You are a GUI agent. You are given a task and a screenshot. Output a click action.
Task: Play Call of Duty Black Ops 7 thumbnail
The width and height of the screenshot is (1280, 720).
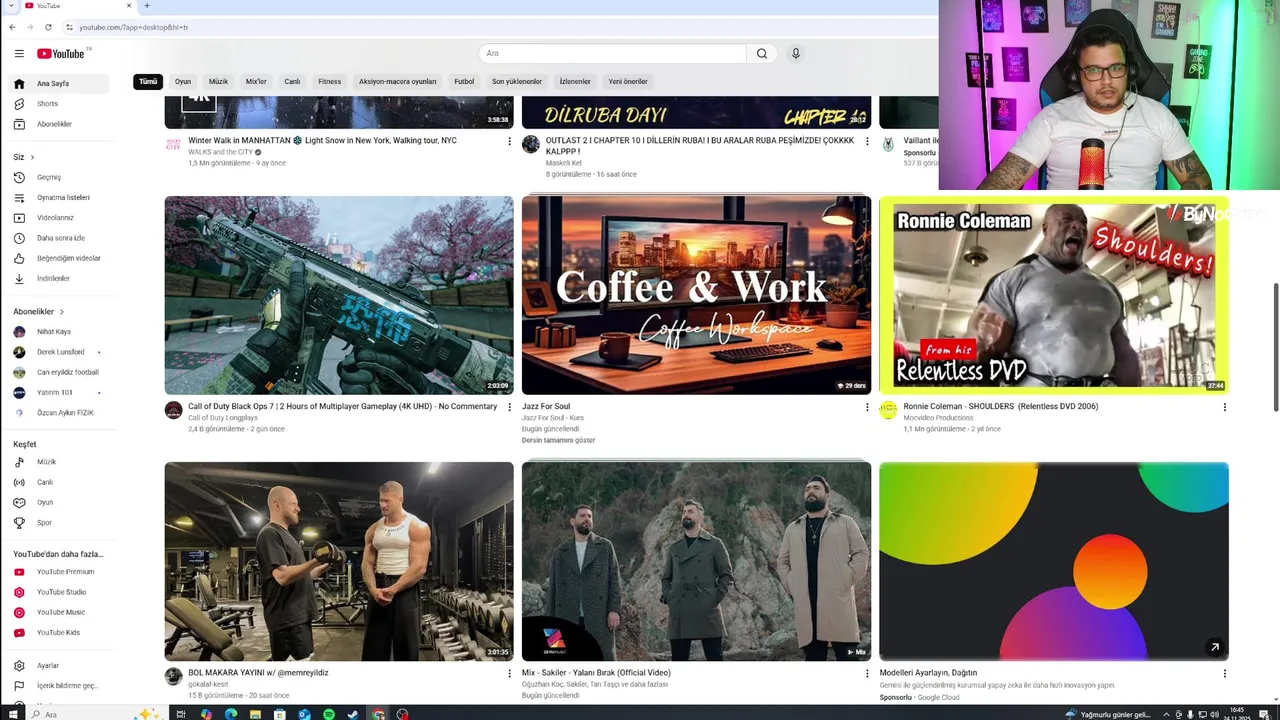(x=339, y=295)
